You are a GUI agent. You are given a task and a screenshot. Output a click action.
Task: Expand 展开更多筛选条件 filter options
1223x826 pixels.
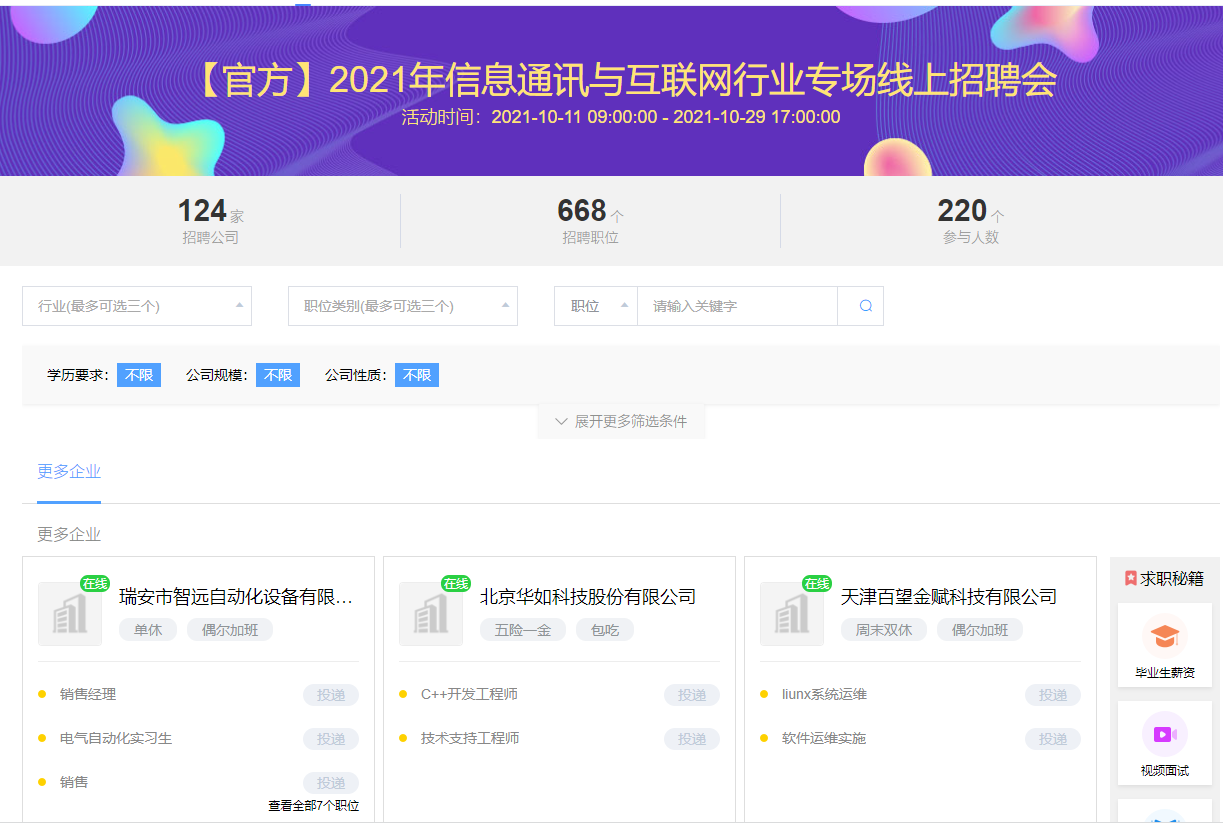621,422
